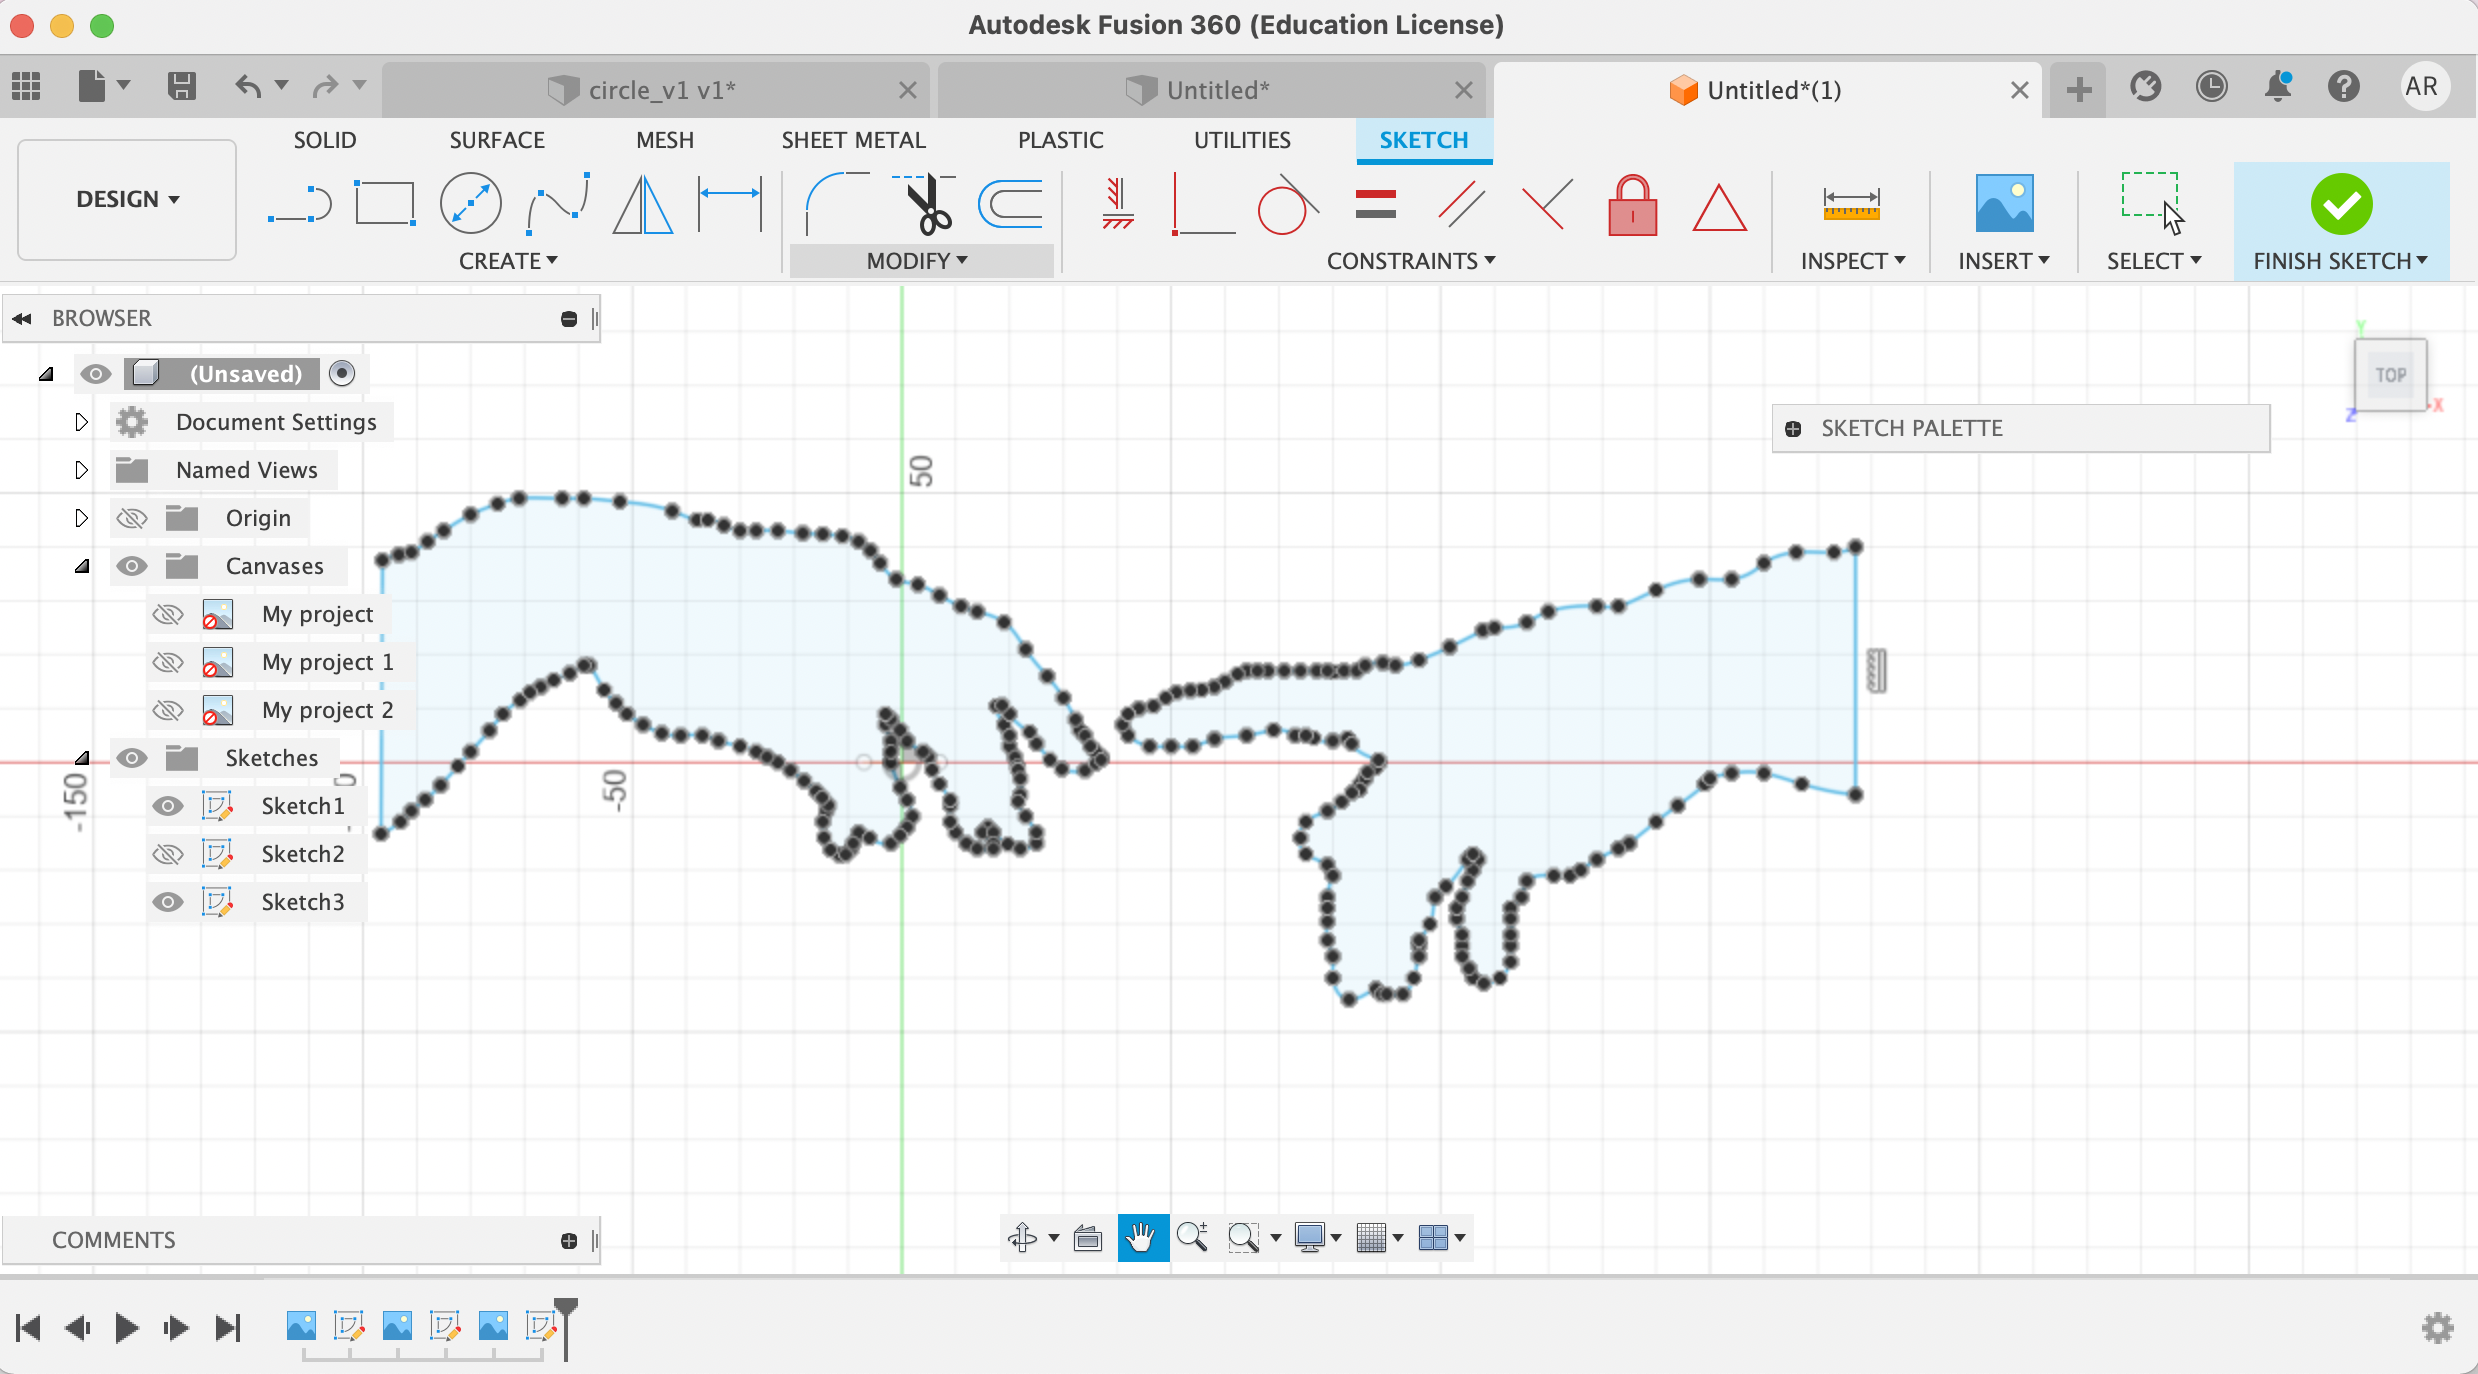Activate the (Unsaved) component radio button

pos(342,373)
